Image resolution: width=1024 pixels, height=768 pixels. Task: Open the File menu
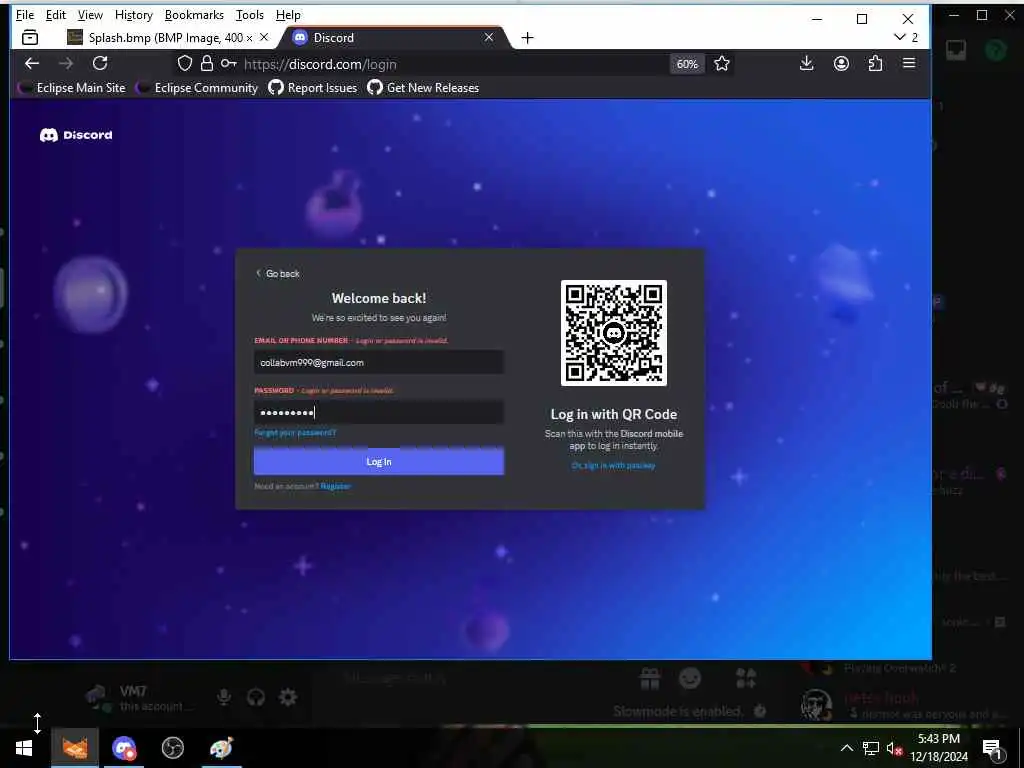25,14
